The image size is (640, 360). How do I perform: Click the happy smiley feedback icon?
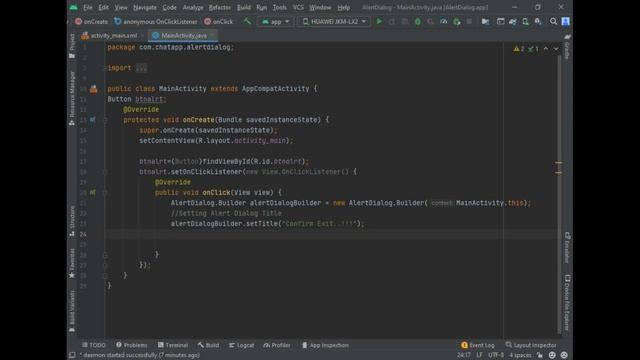click(x=552, y=355)
